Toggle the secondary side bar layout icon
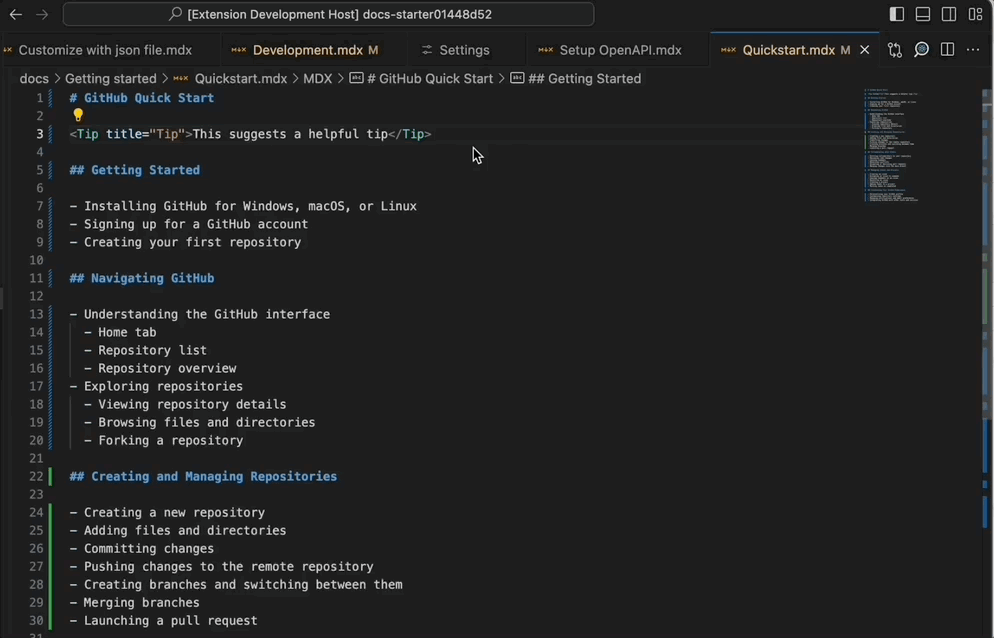The image size is (994, 638). 949,14
